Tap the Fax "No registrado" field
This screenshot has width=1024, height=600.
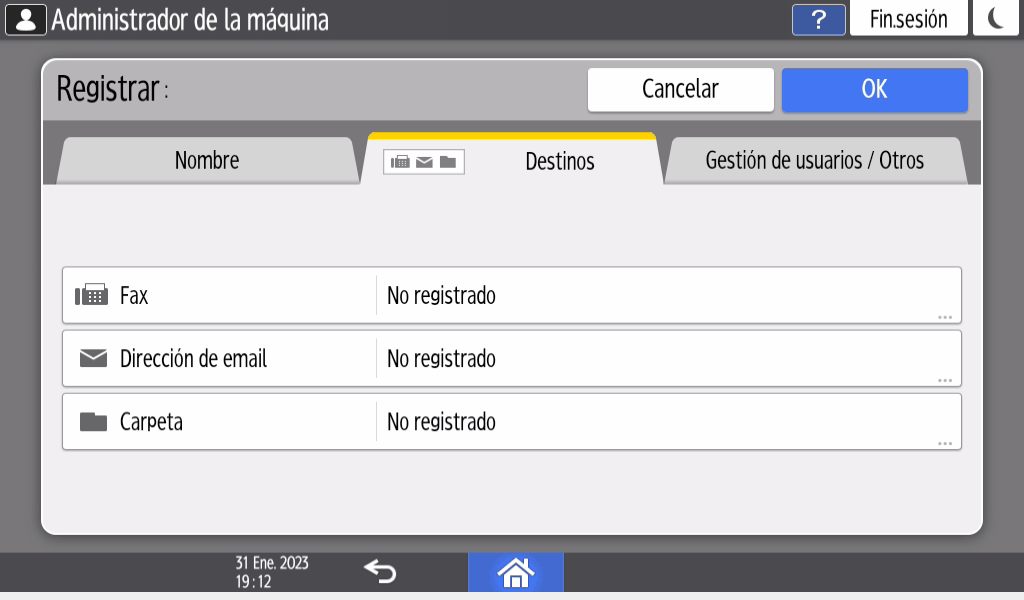(660, 296)
